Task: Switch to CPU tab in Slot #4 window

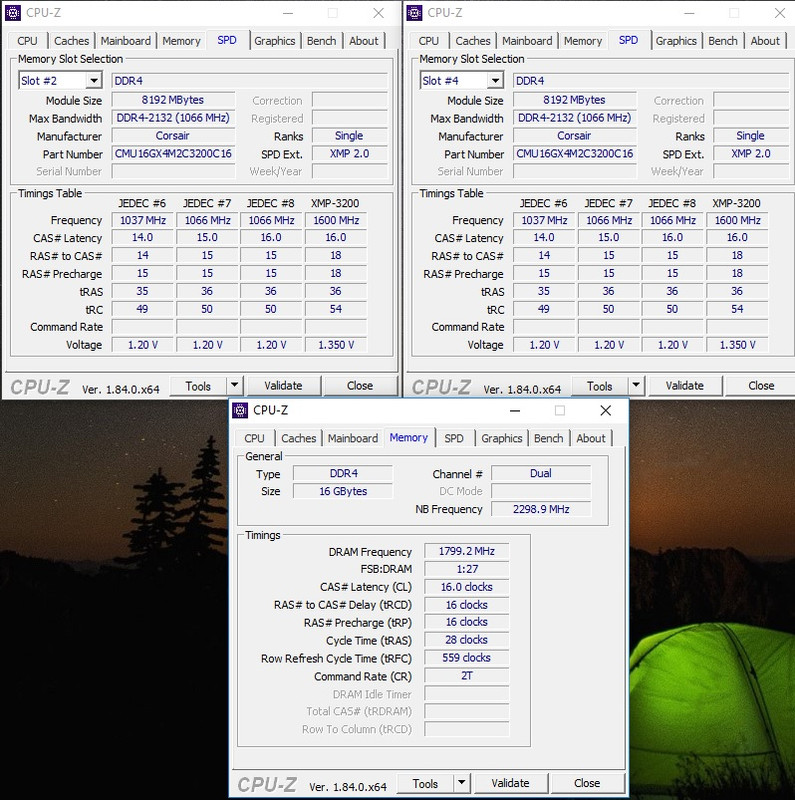Action: [429, 41]
